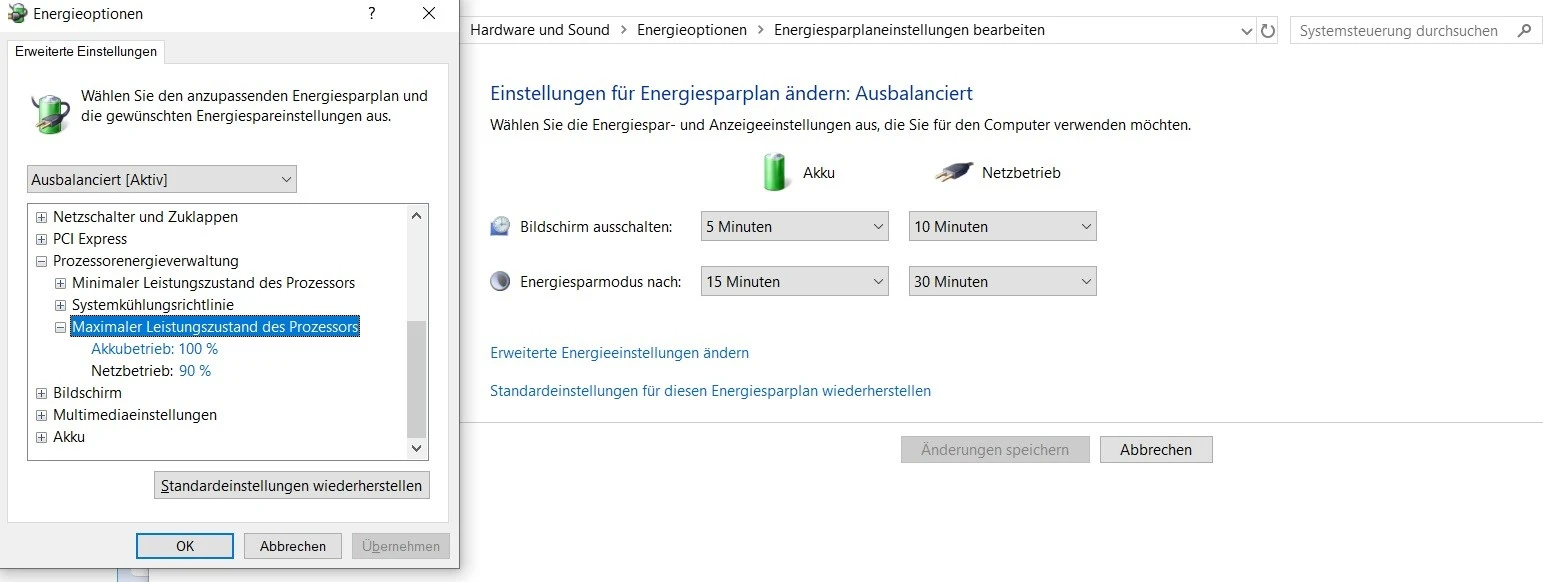
Task: Click the Energiesparmodus moon icon
Action: pos(500,282)
